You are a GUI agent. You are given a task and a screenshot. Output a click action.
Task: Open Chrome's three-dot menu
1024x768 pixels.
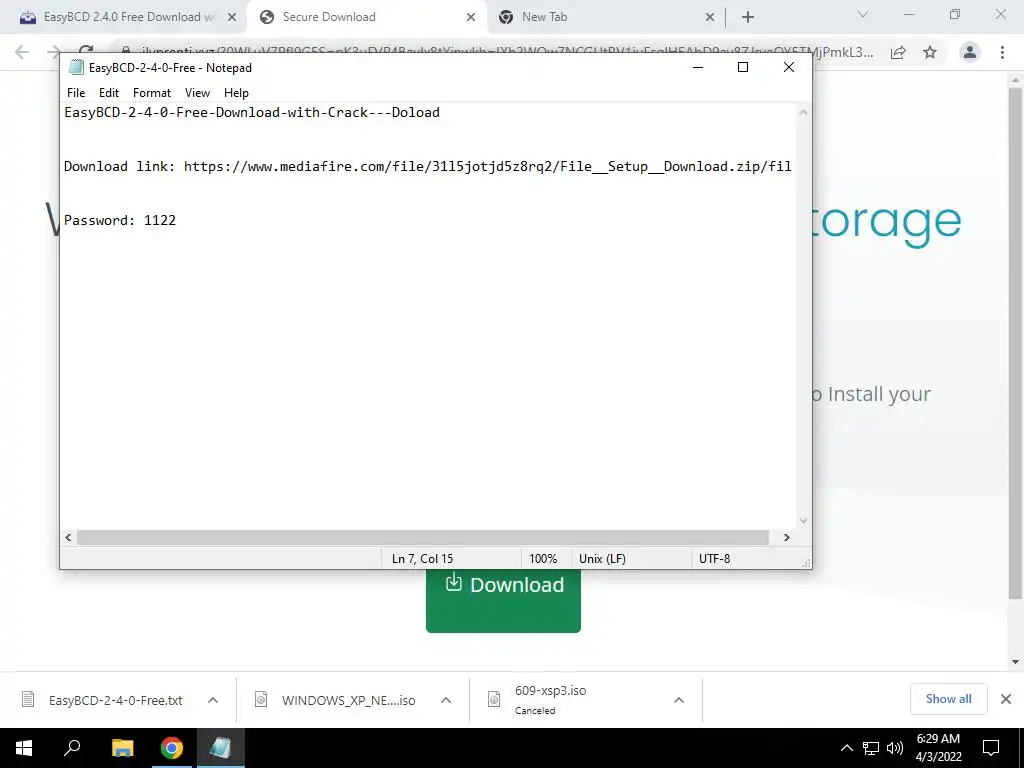[x=1002, y=52]
